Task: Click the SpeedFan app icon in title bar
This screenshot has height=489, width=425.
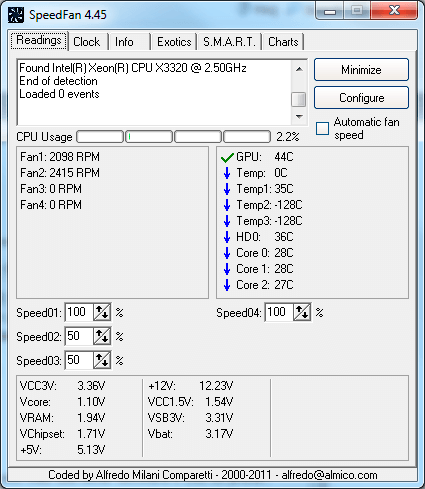Action: [15, 15]
